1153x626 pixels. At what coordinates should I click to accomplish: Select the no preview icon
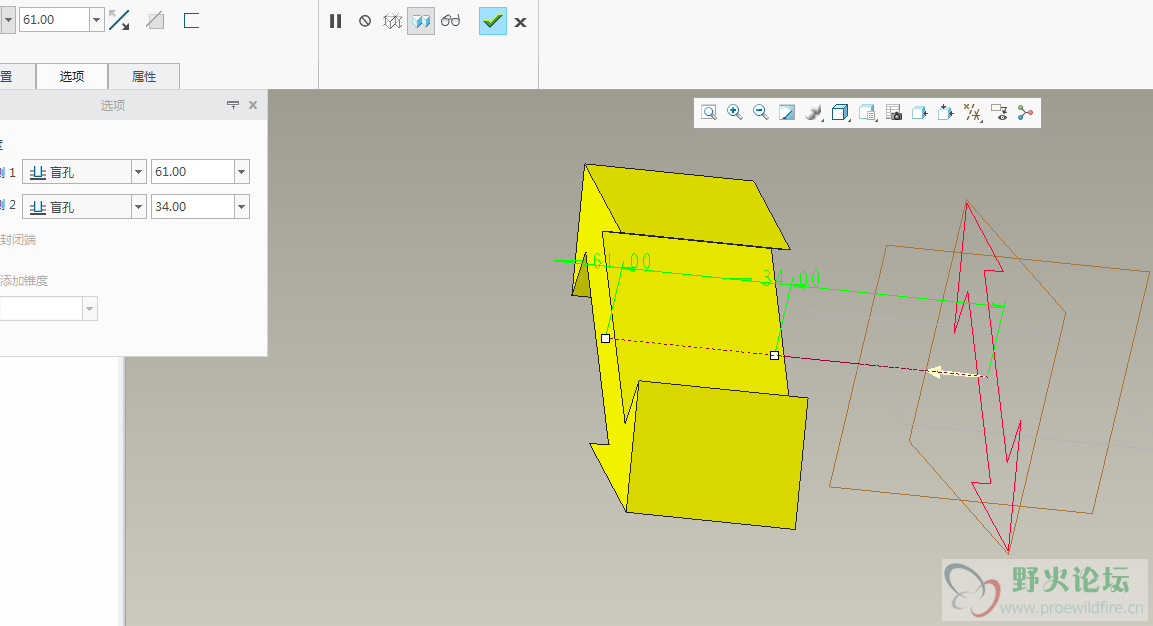[365, 21]
